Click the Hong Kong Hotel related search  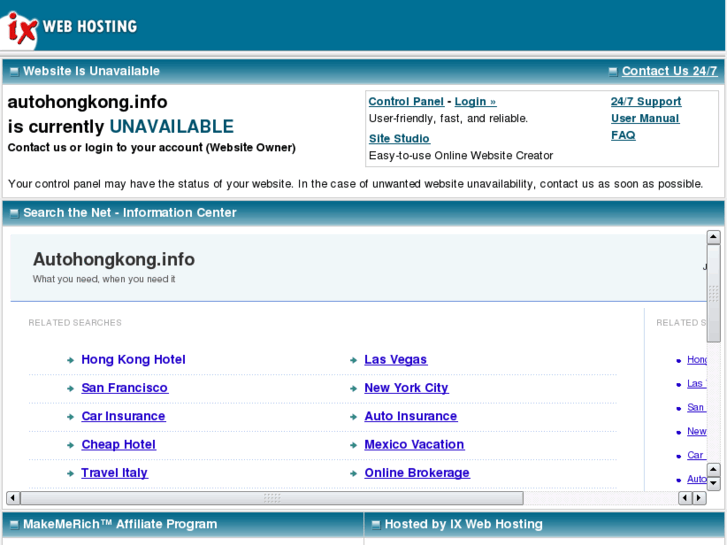[x=134, y=359]
